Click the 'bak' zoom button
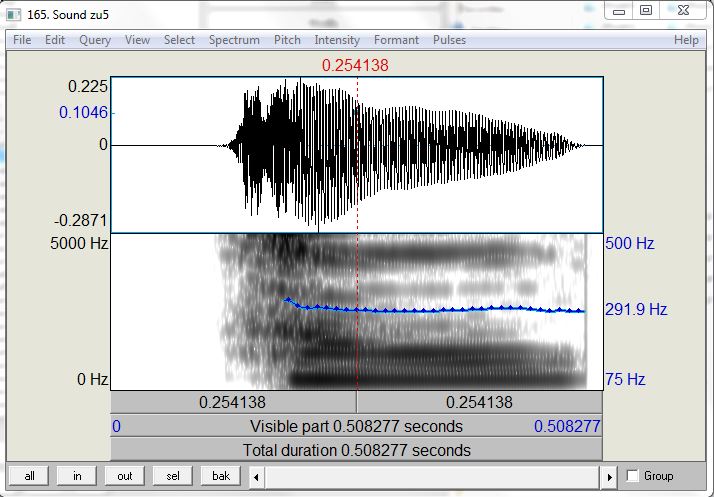The width and height of the screenshot is (714, 497). tap(221, 476)
